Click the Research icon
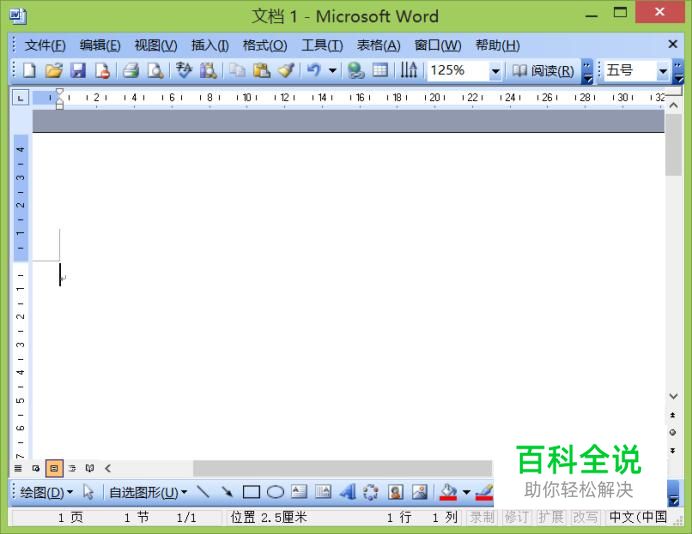 click(208, 71)
